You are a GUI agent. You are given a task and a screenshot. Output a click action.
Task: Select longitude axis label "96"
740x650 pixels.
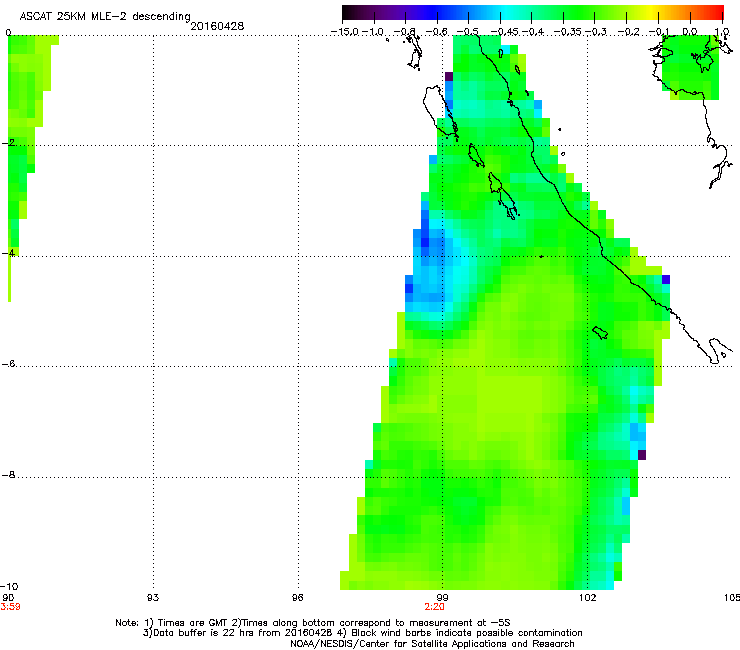297,598
